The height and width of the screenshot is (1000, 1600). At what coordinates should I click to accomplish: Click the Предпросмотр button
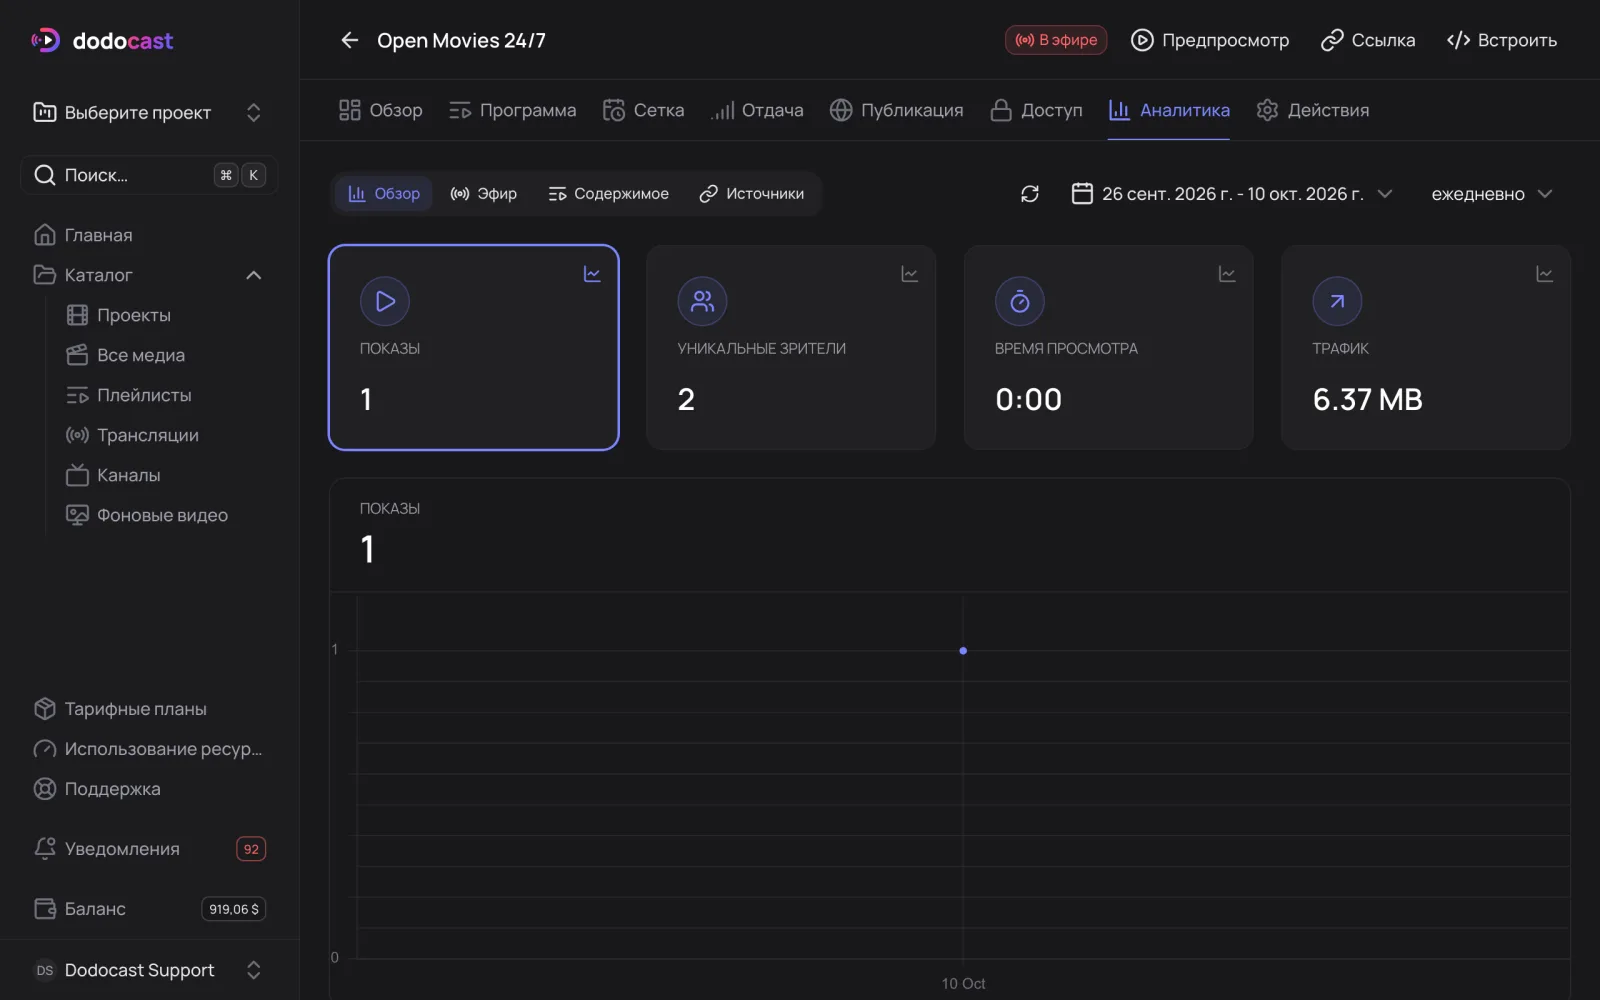pyautogui.click(x=1210, y=40)
